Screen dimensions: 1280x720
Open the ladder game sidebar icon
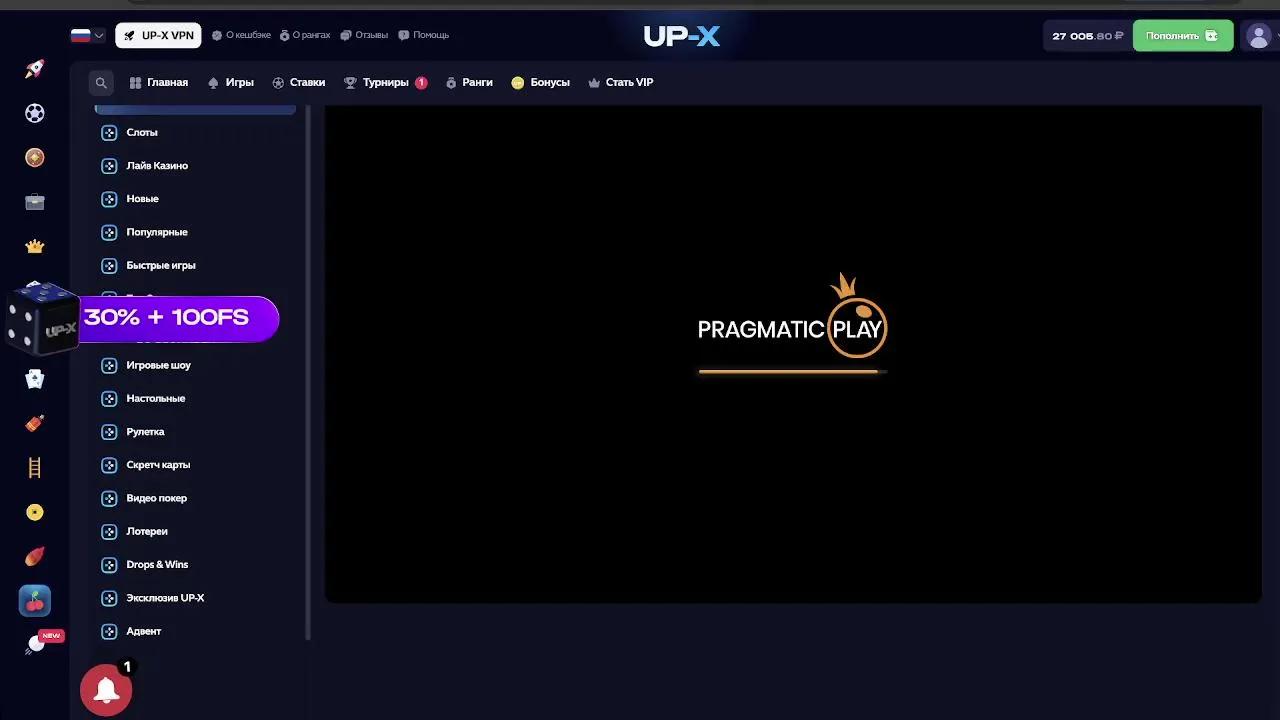pyautogui.click(x=35, y=467)
